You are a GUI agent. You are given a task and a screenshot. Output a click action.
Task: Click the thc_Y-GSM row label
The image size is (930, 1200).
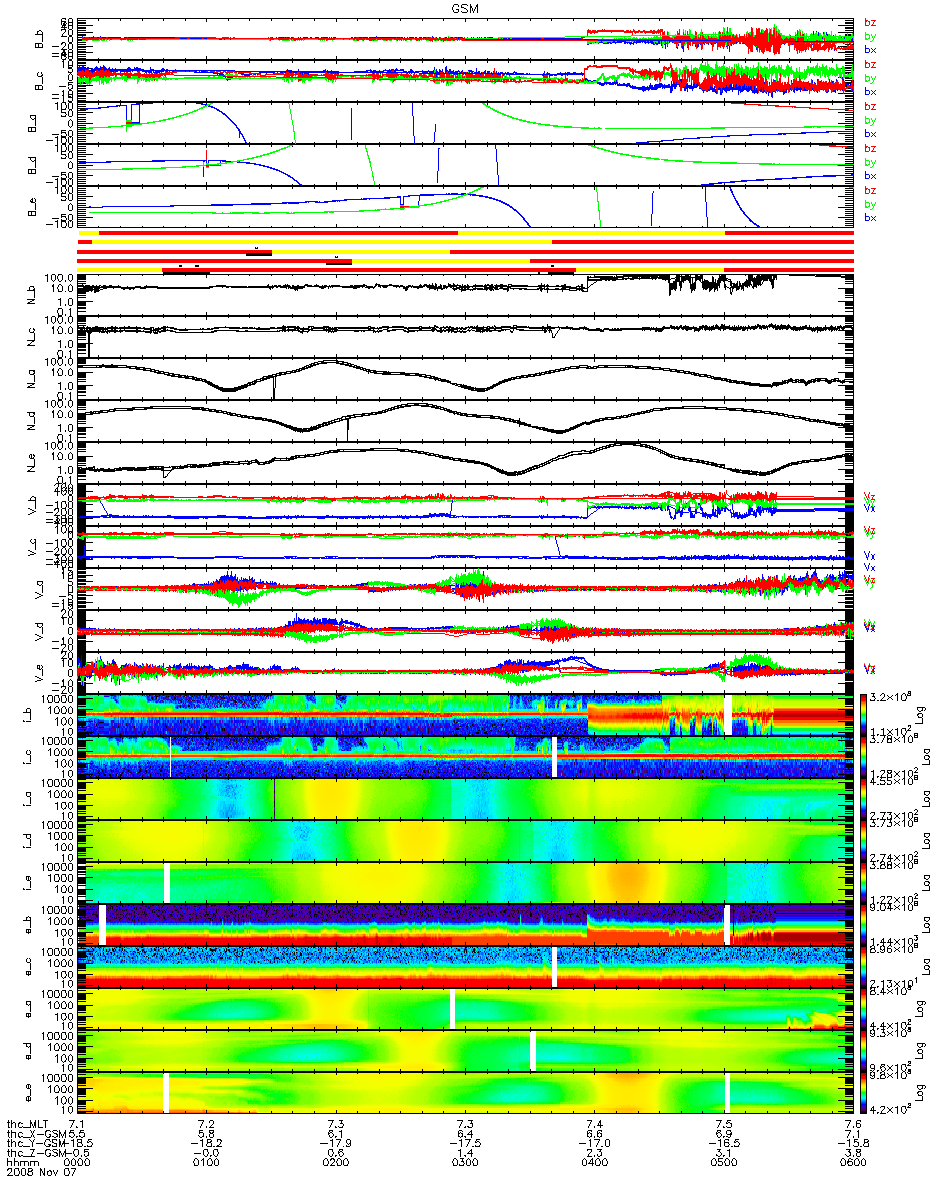(x=35, y=1144)
